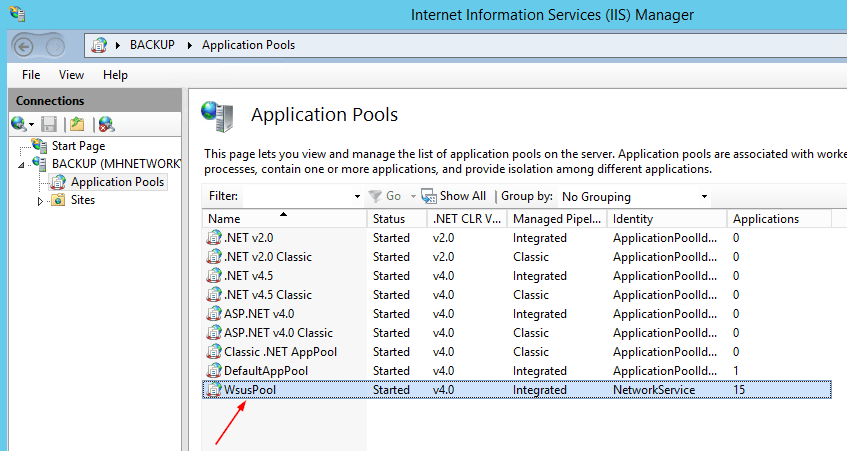Click the Delete Connection icon in Connections toolbar

tap(106, 124)
